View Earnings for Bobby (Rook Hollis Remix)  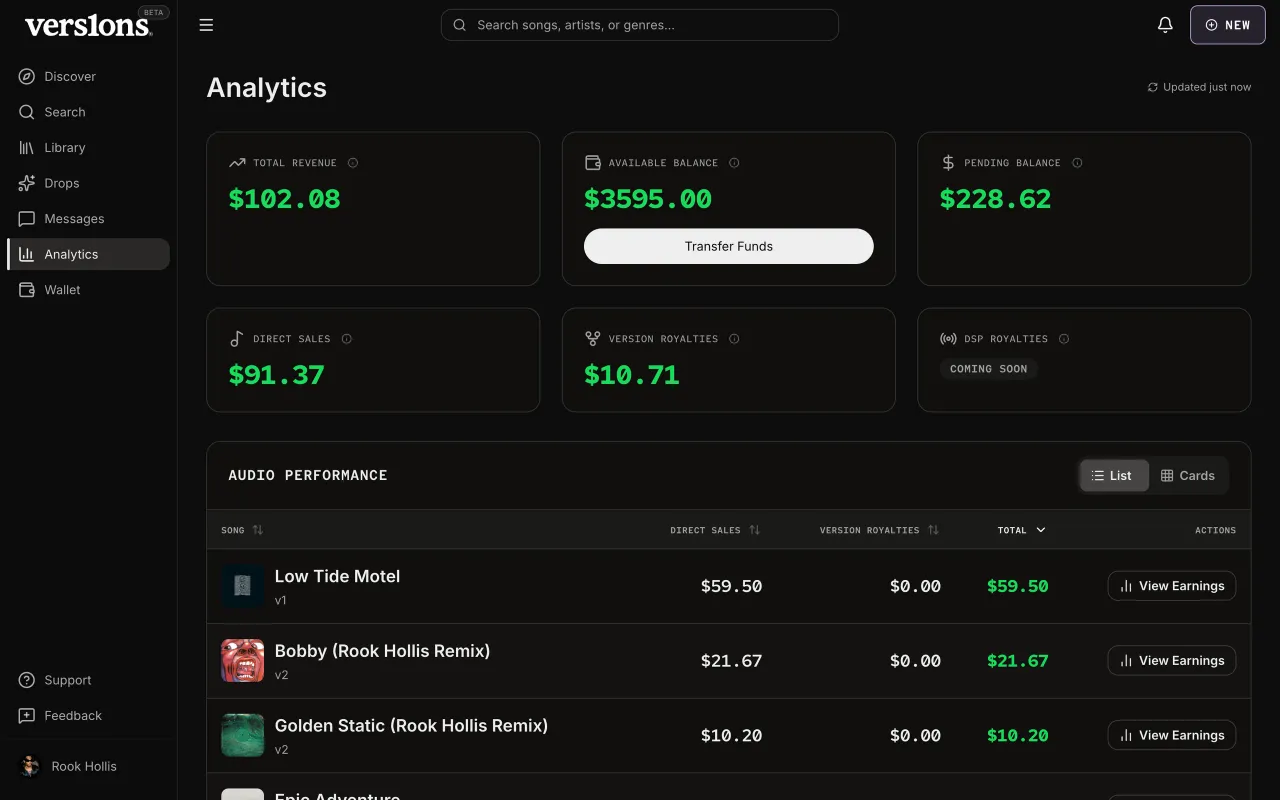tap(1172, 660)
